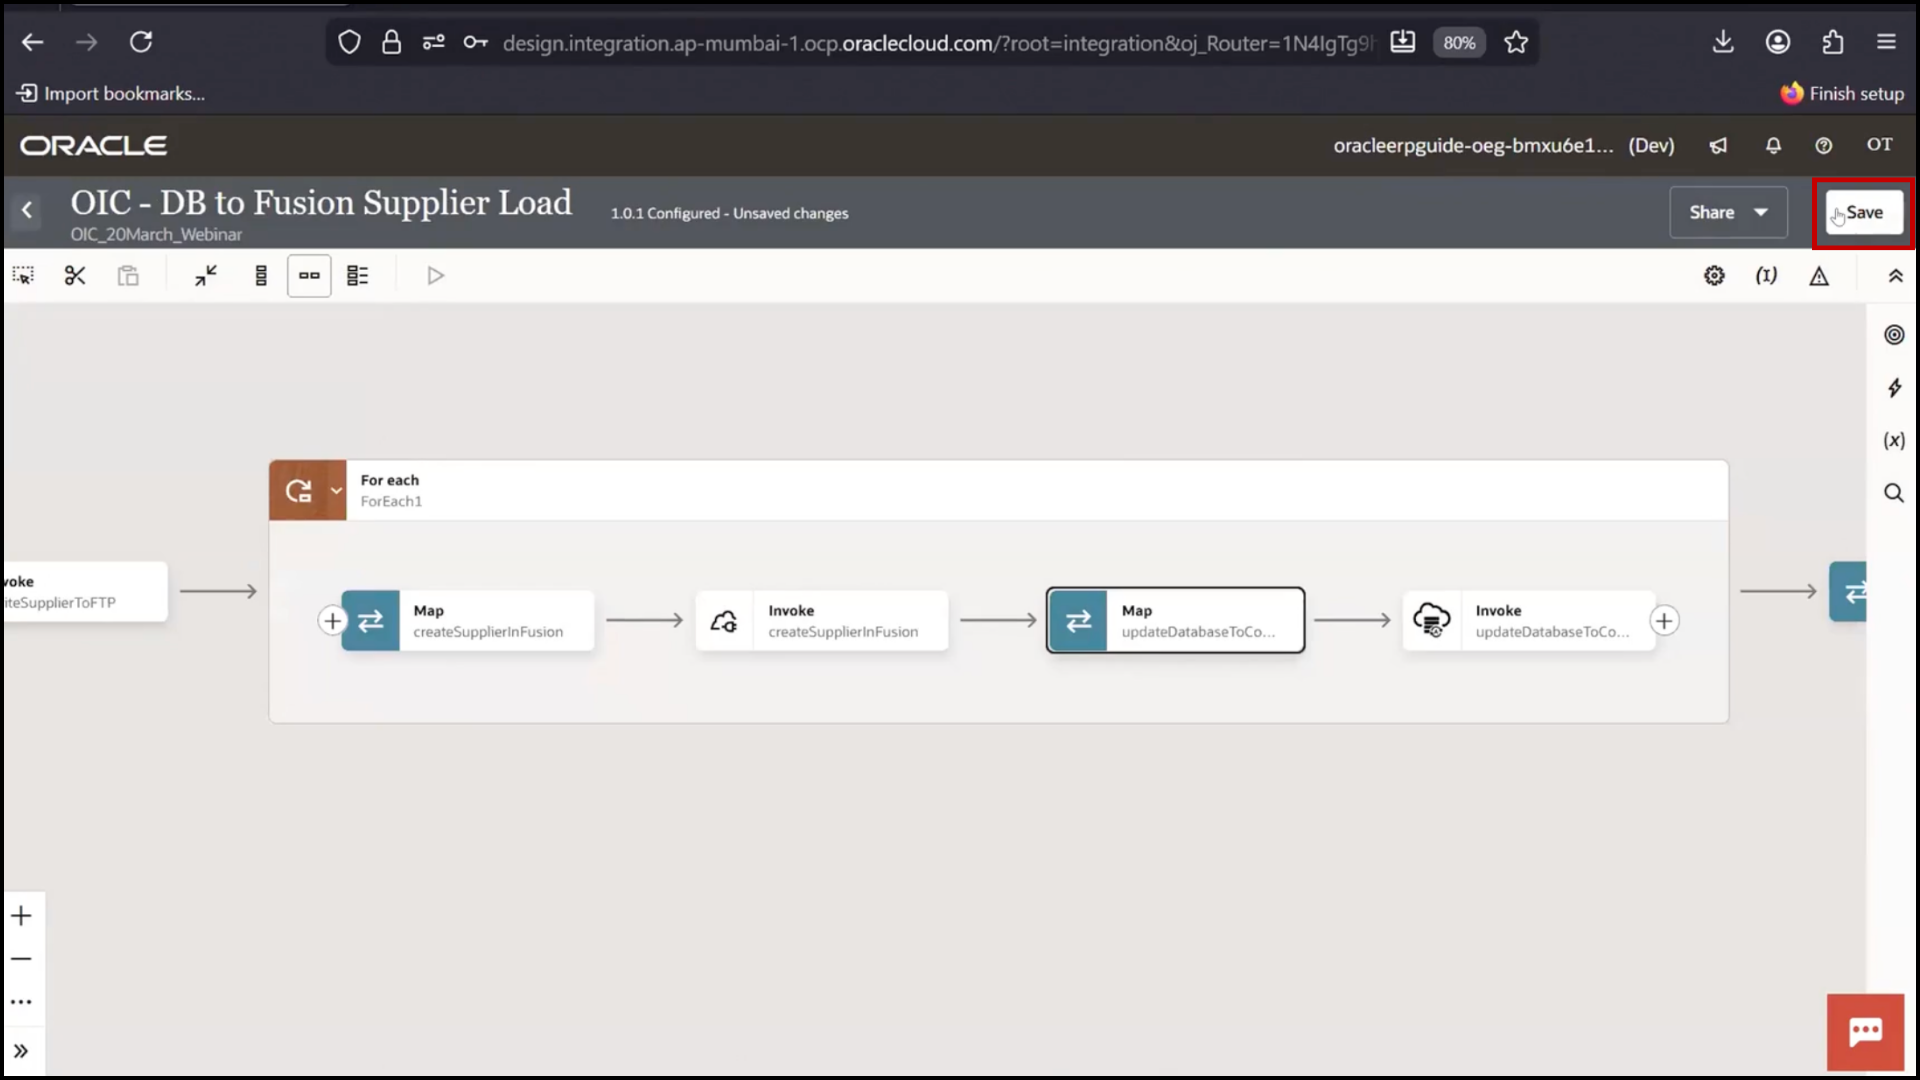Go back using the header chevron

[x=27, y=210]
